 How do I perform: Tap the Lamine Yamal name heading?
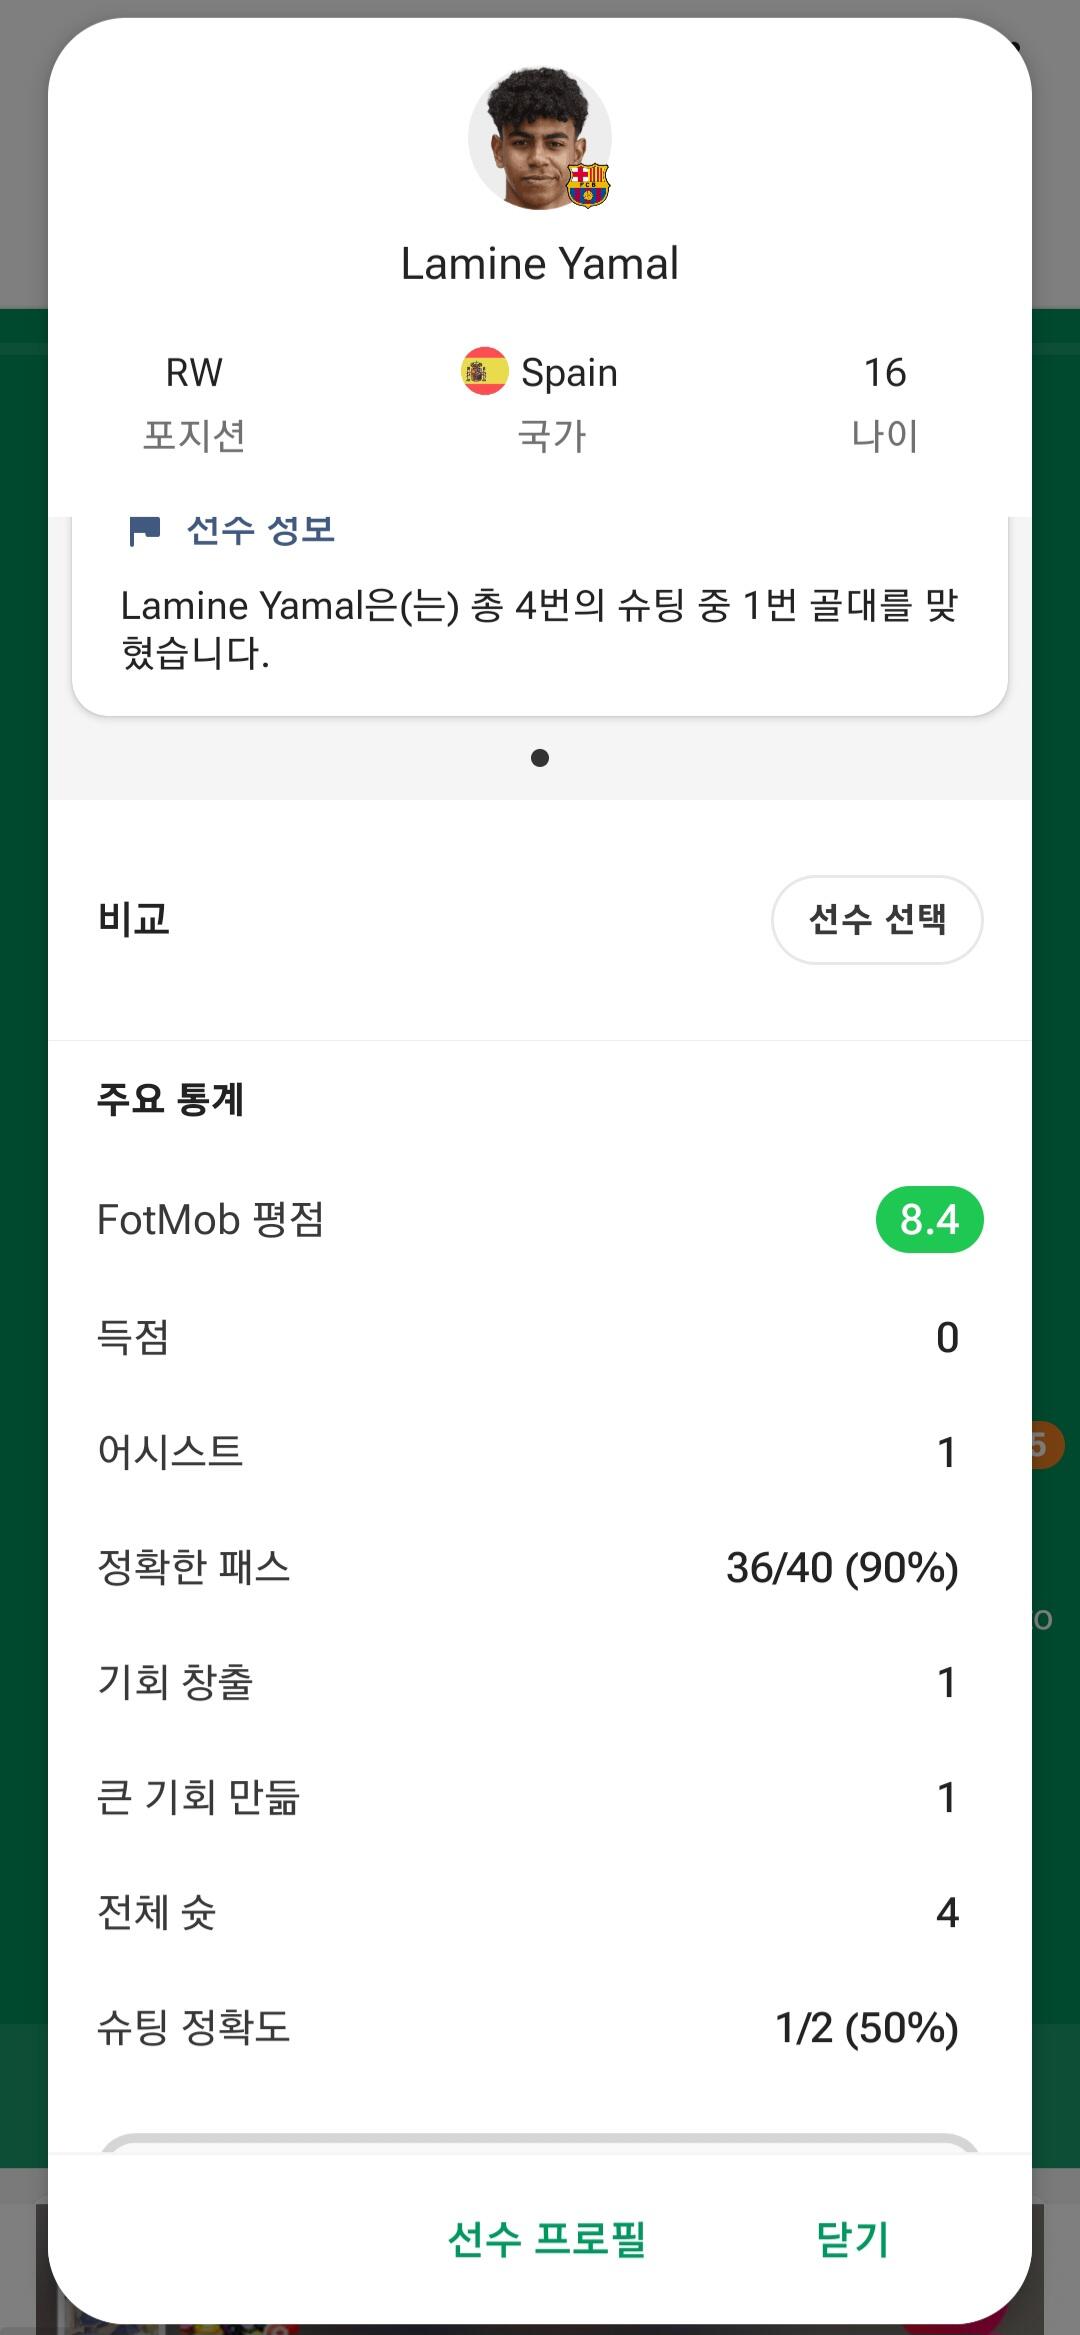540,264
